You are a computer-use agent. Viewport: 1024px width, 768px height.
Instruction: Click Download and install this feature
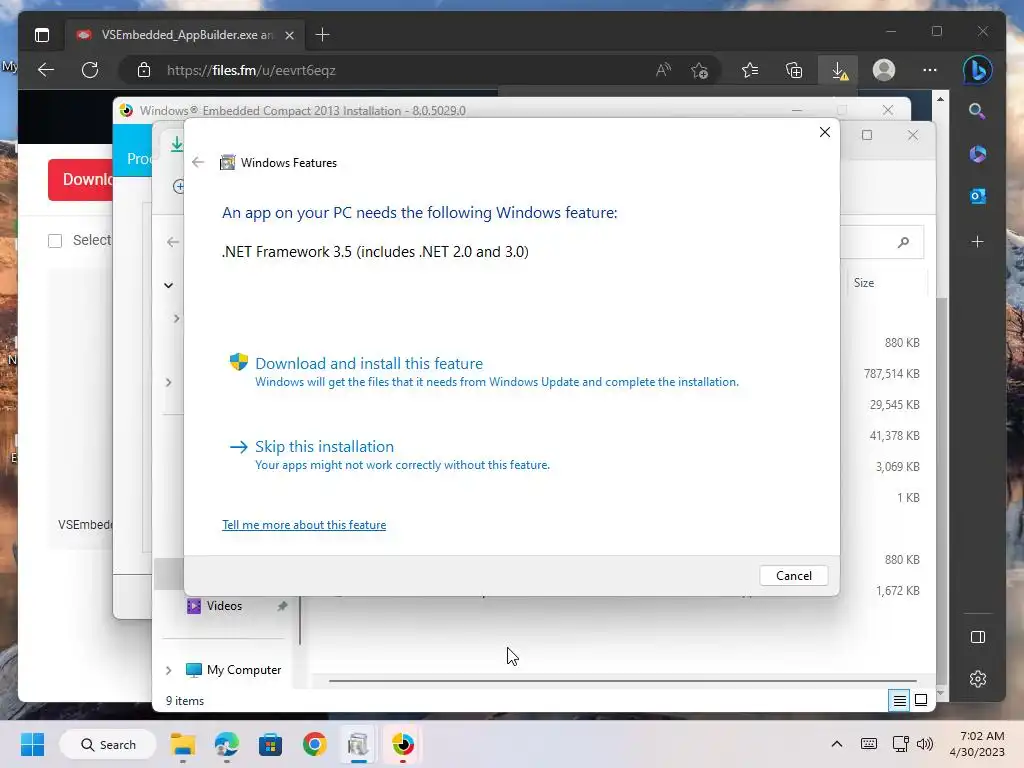[x=369, y=363]
